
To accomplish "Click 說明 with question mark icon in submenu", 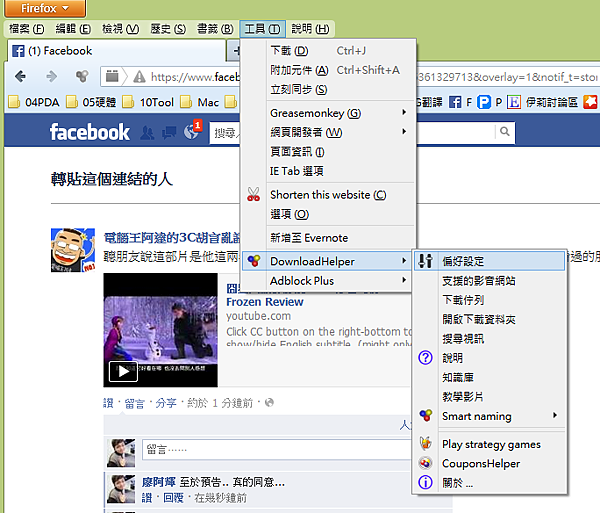I will click(x=489, y=358).
